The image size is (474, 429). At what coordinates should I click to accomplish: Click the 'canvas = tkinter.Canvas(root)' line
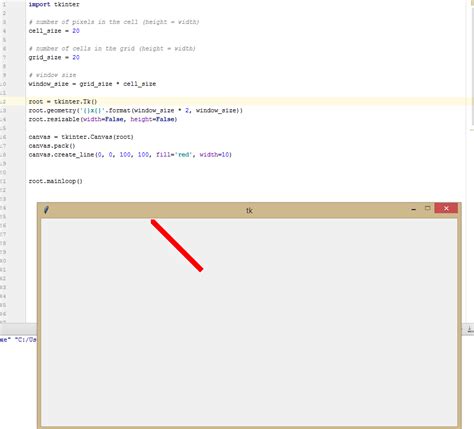click(81, 137)
